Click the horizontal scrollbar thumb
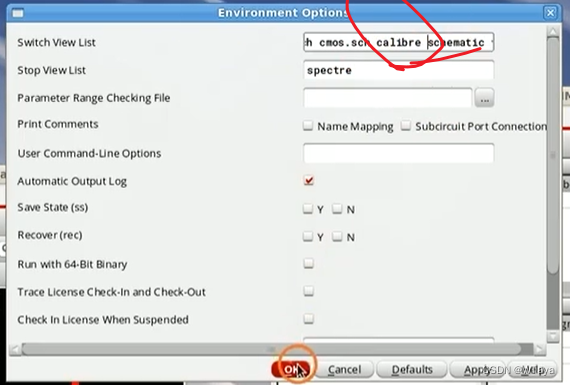The width and height of the screenshot is (570, 385). 272,350
